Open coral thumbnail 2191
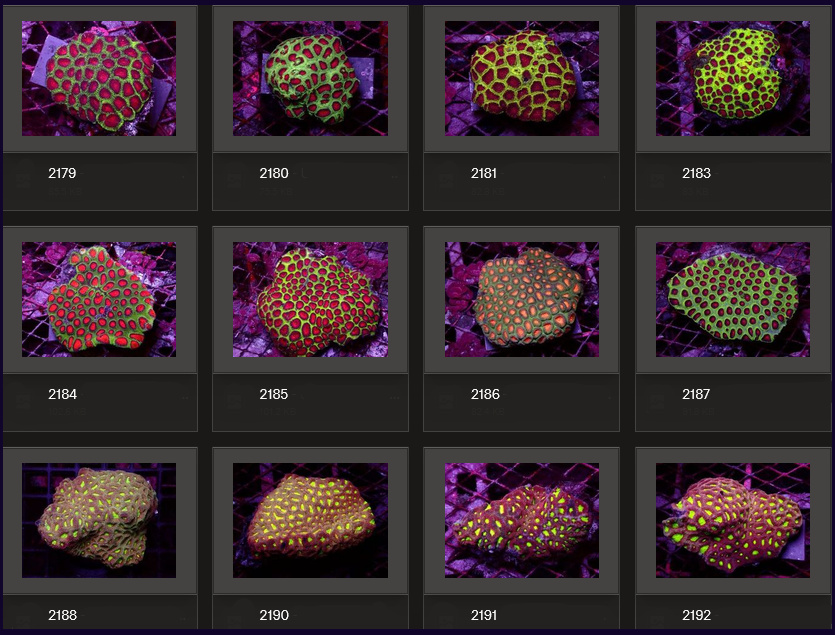This screenshot has height=635, width=835. (x=522, y=520)
